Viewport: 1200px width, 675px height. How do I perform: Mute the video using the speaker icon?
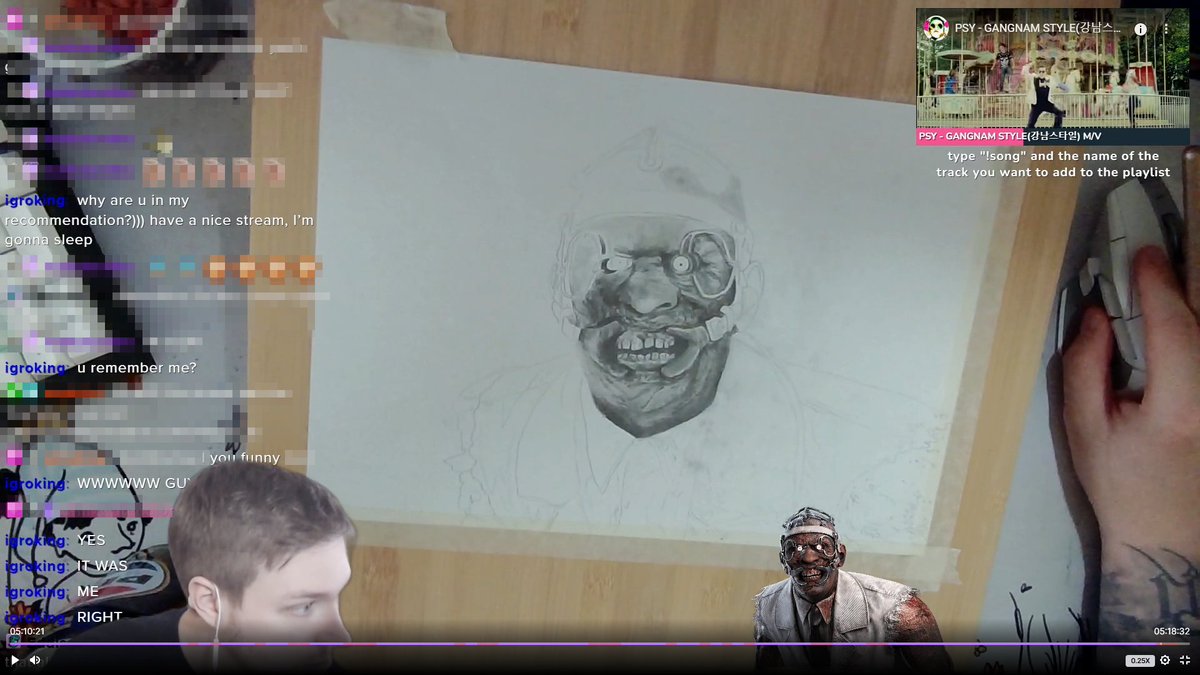pos(35,660)
